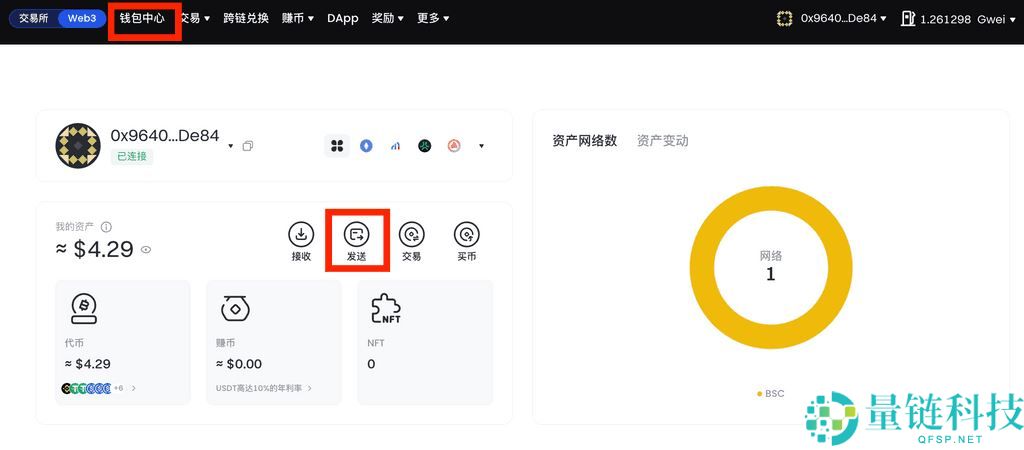Click the ≈ $4.29 total assets value

point(97,249)
